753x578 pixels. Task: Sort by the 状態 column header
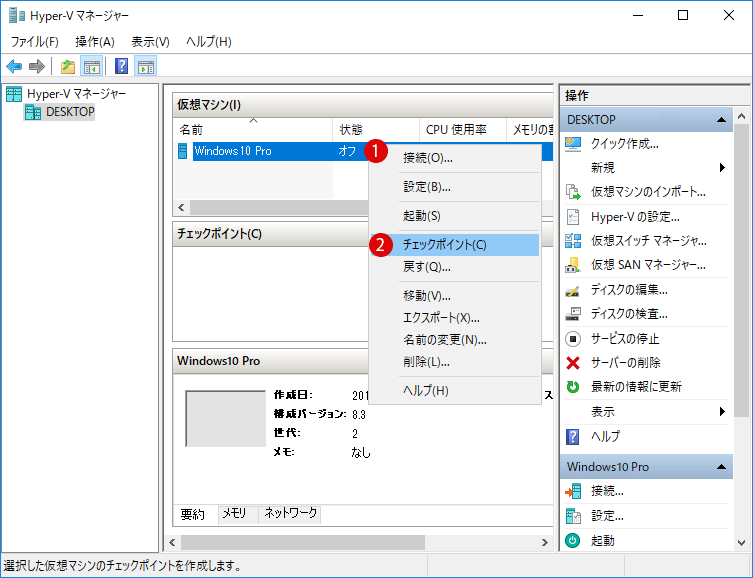(x=376, y=130)
